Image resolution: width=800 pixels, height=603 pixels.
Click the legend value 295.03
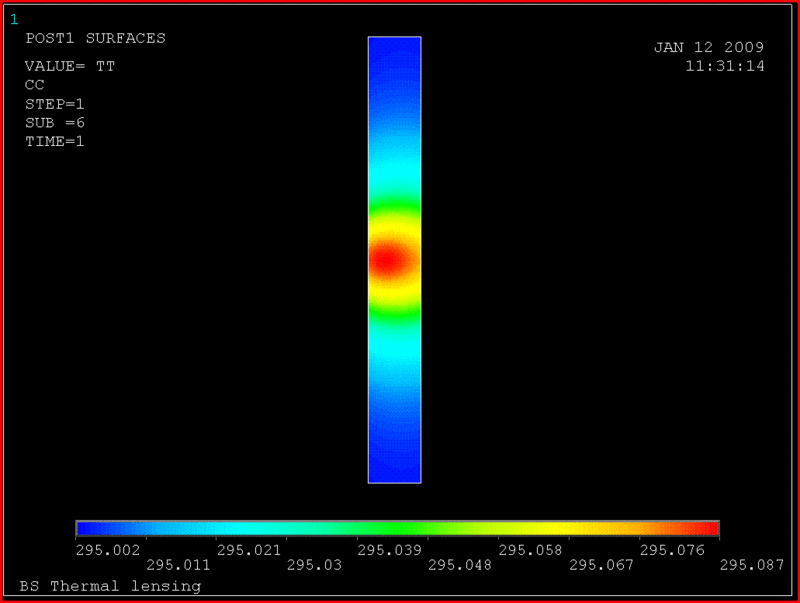point(314,565)
